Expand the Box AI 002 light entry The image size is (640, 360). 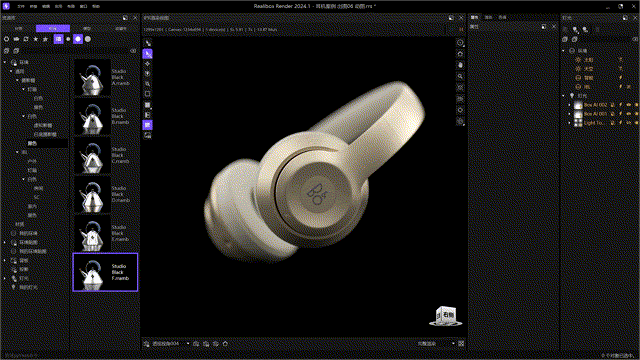[570, 105]
